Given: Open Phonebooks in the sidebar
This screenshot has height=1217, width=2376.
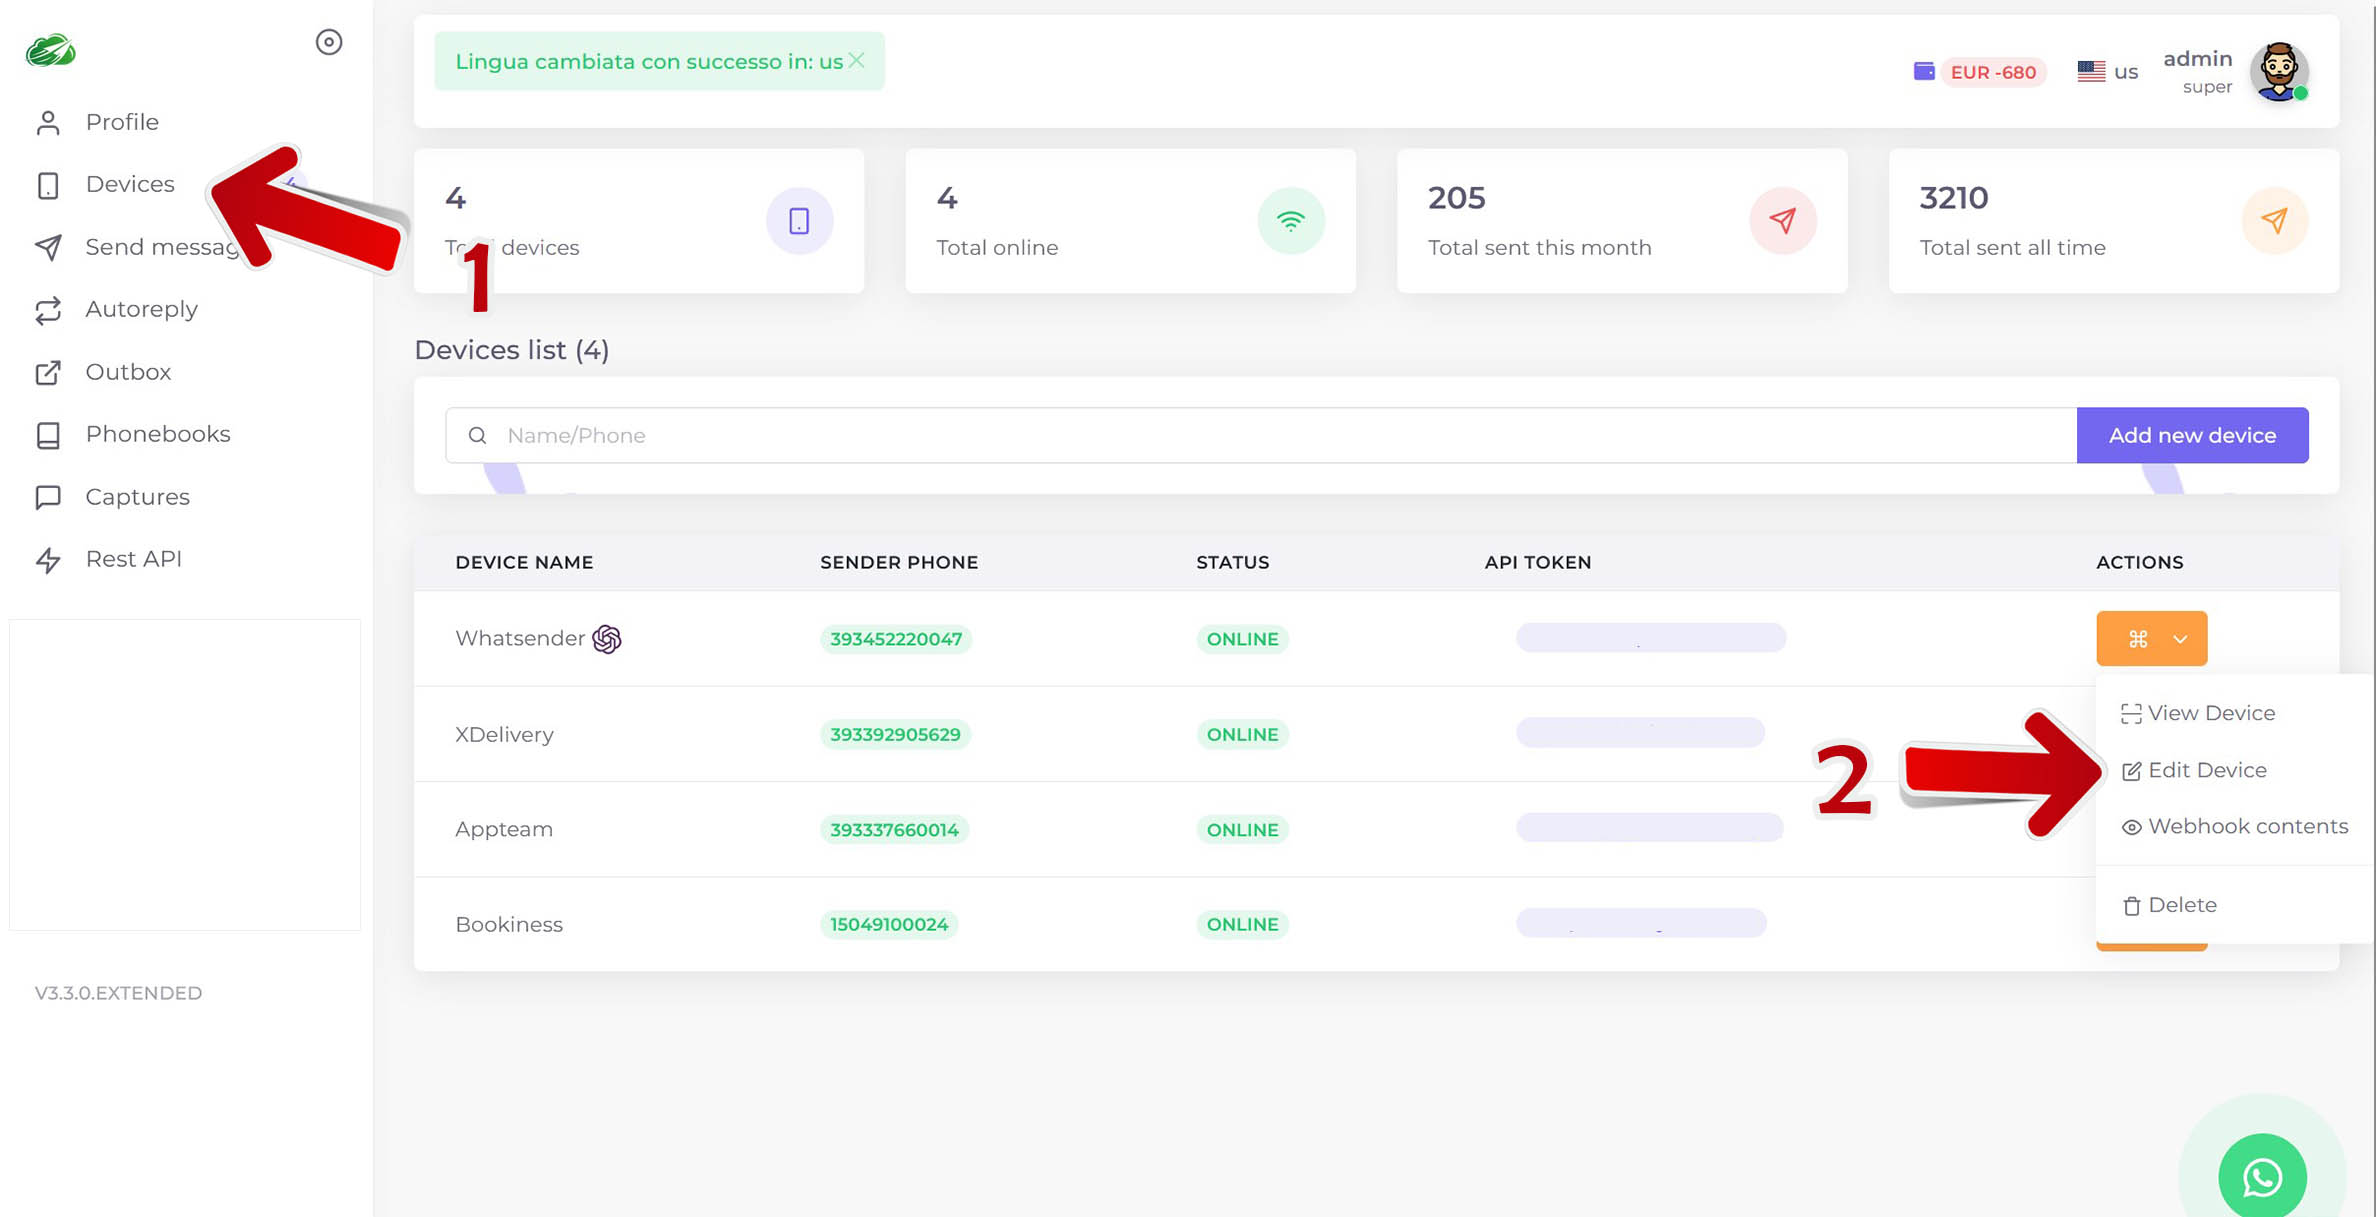Looking at the screenshot, I should 157,434.
